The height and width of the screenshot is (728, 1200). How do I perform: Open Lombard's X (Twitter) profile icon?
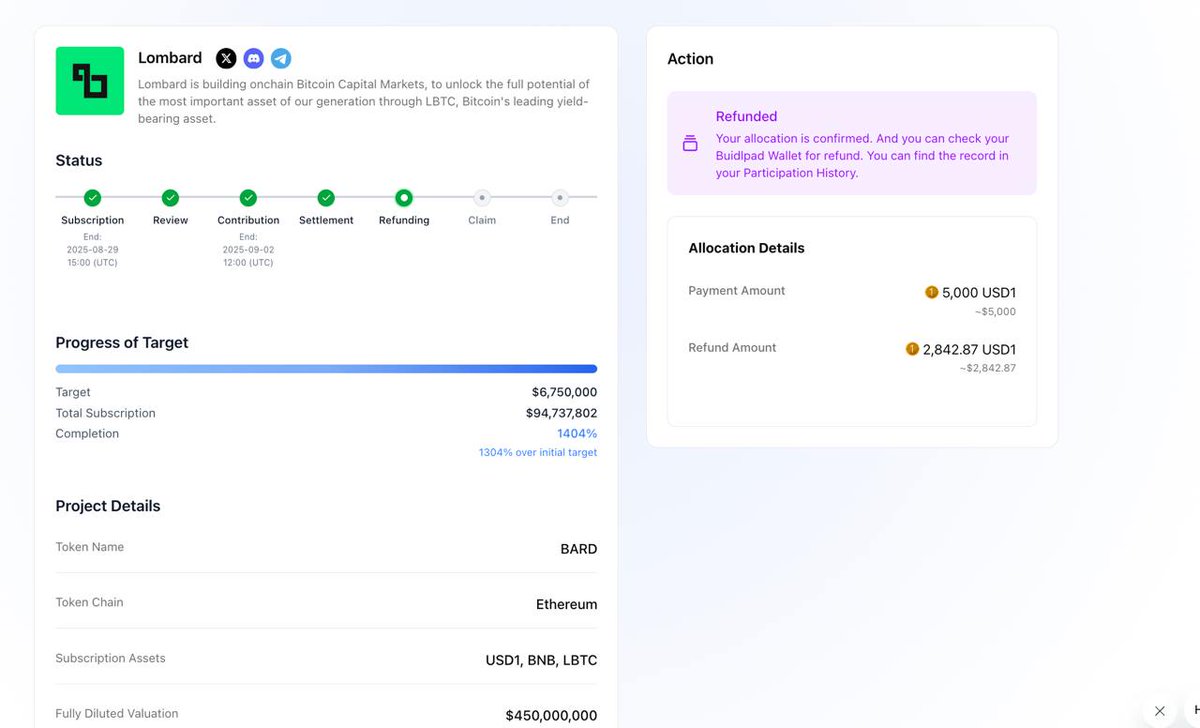[227, 59]
